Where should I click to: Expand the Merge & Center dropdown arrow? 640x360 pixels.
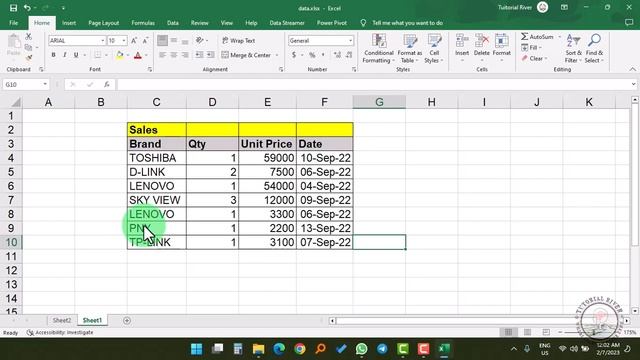coord(277,55)
